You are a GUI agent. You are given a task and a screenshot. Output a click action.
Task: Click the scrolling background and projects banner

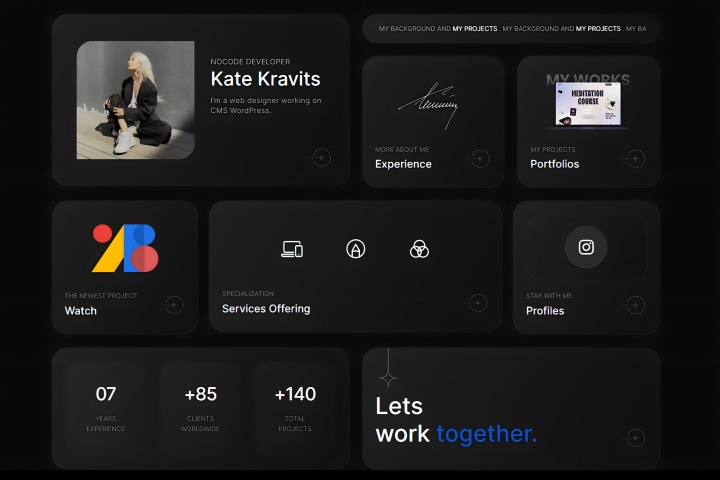(x=511, y=28)
